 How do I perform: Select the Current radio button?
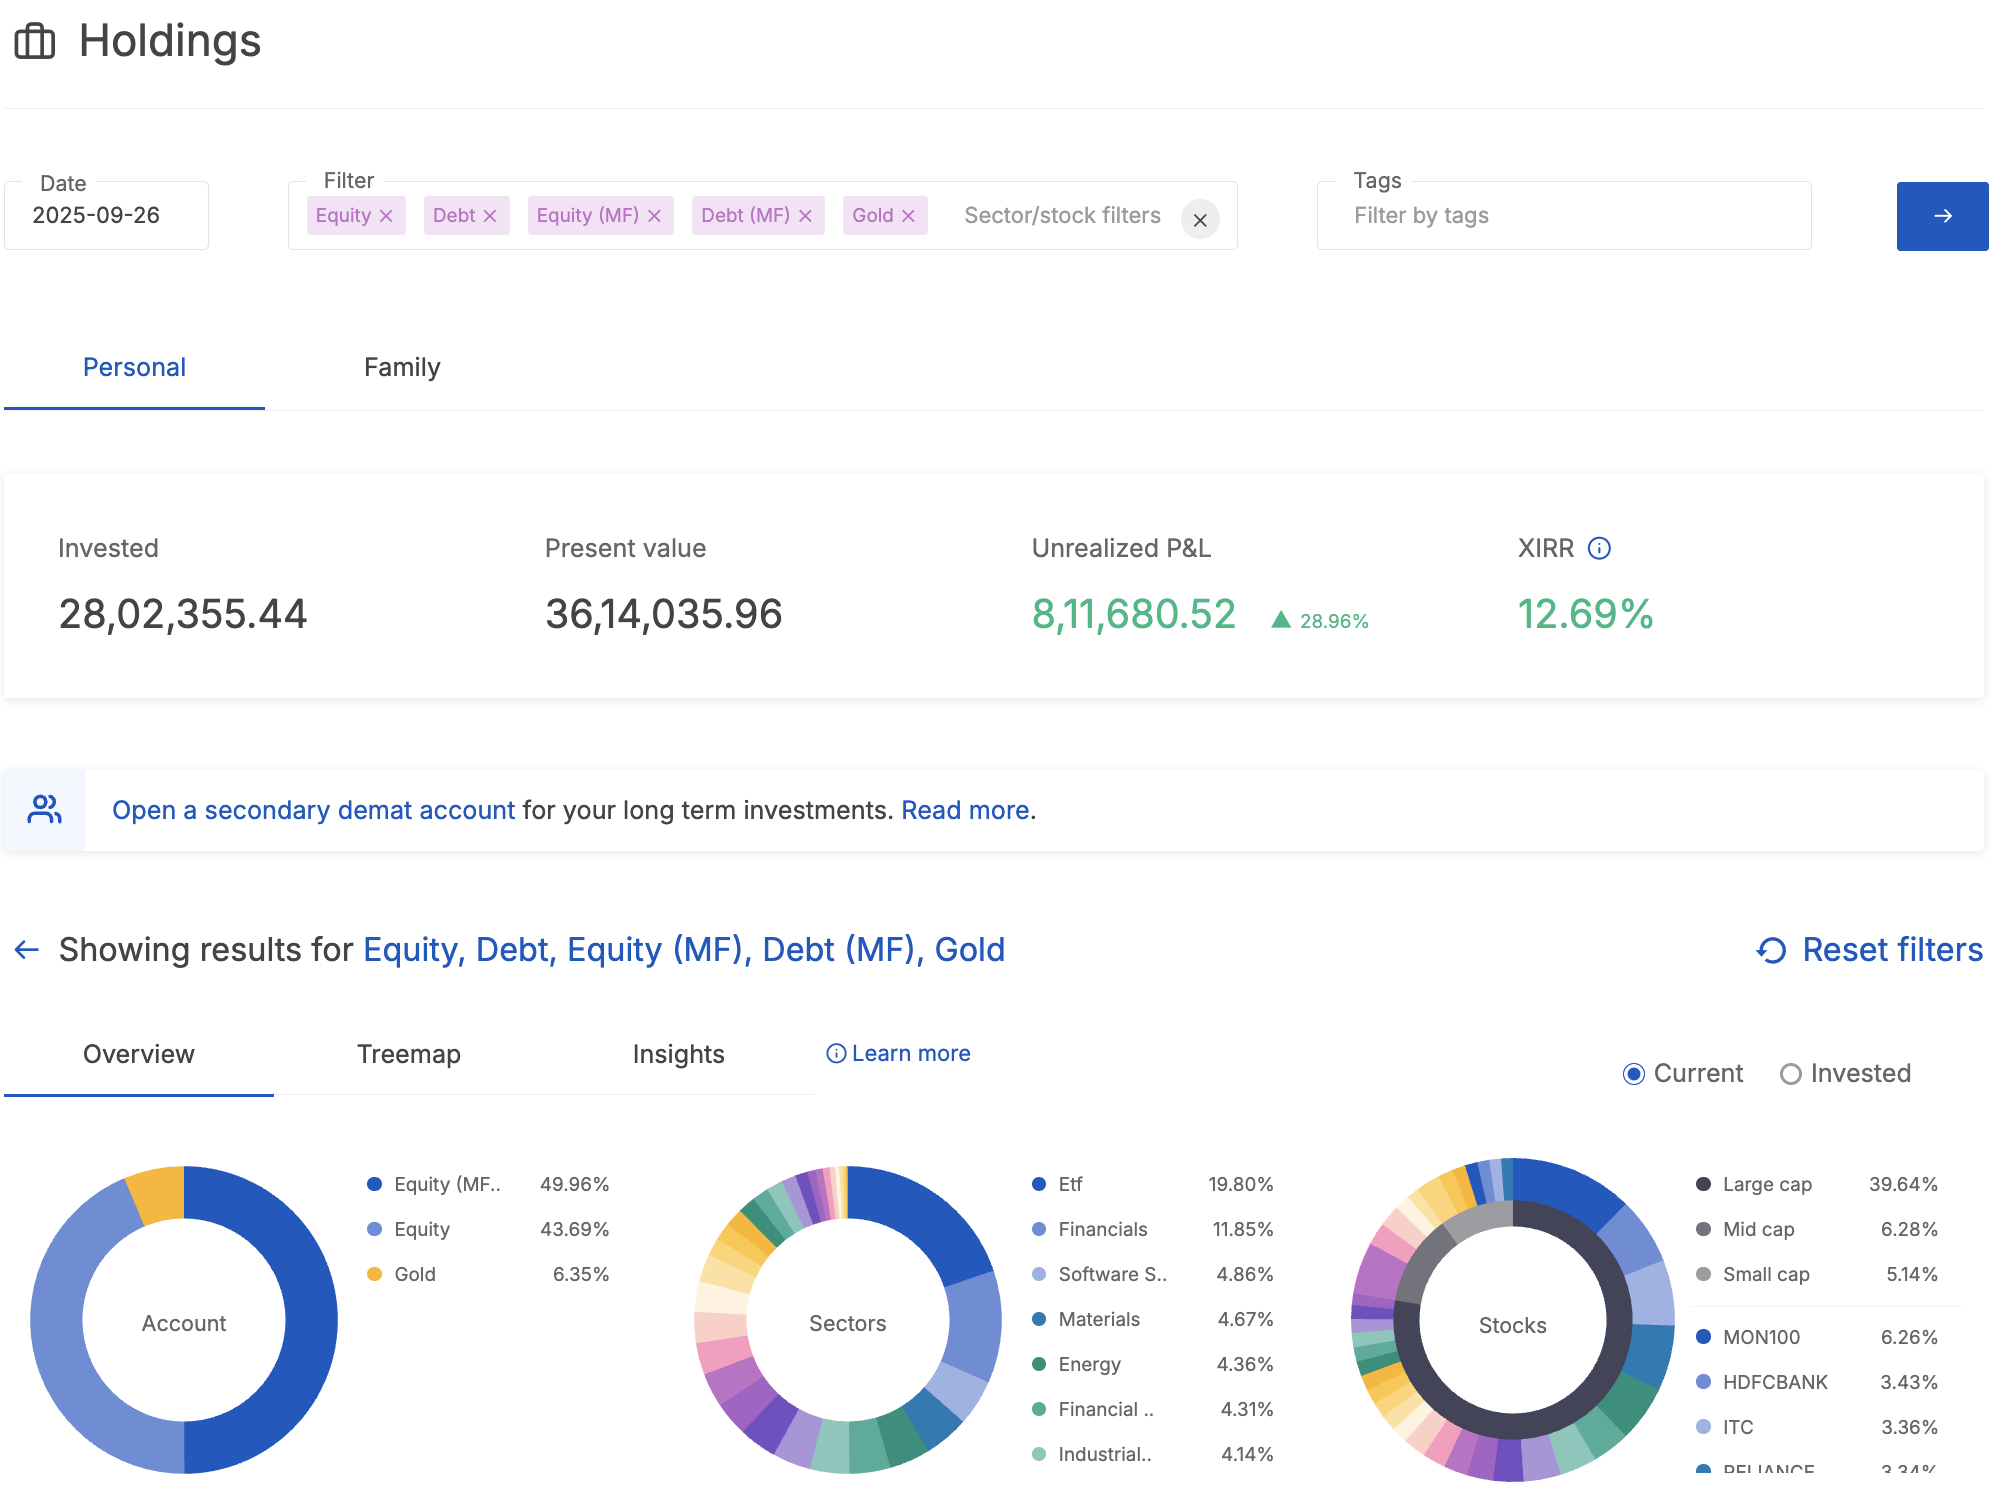1633,1074
